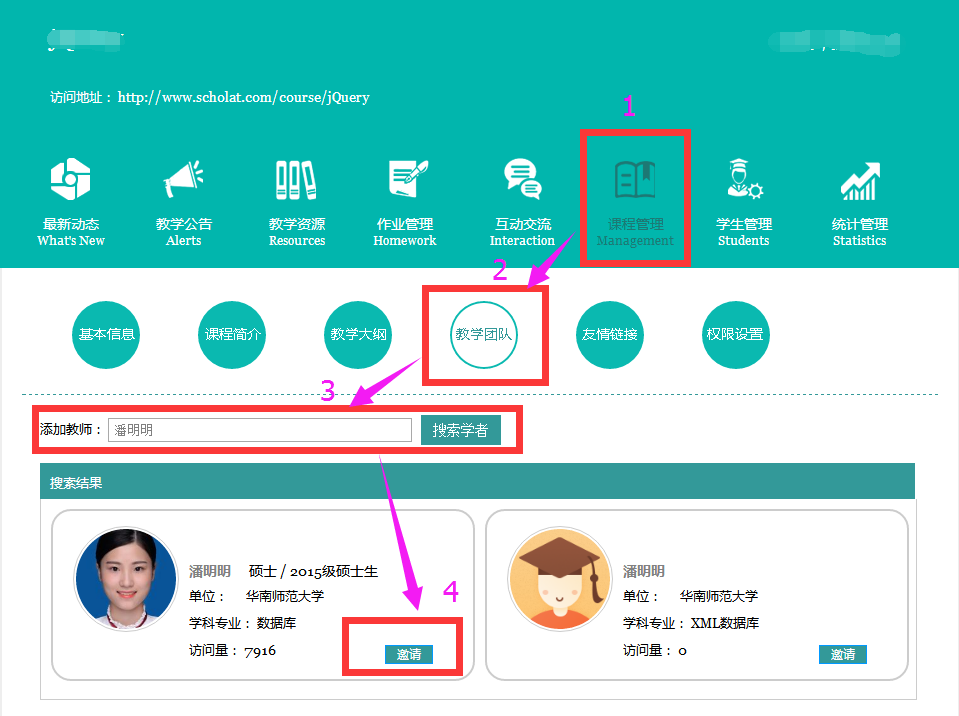
Task: Open the Interaction chat bubbles icon
Action: coord(522,181)
